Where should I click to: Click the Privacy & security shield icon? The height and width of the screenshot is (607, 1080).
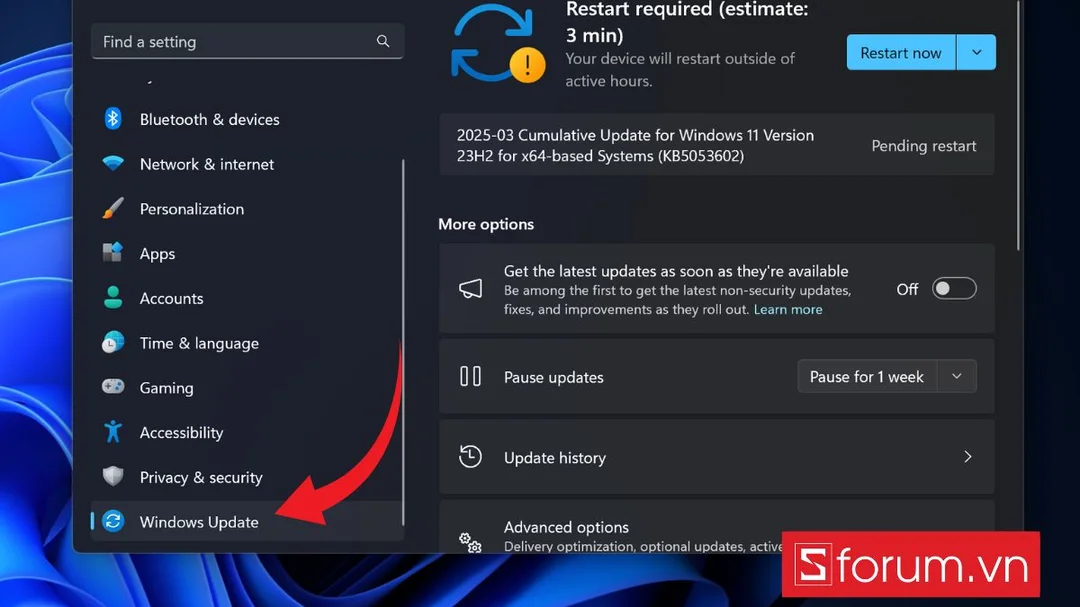click(x=113, y=476)
